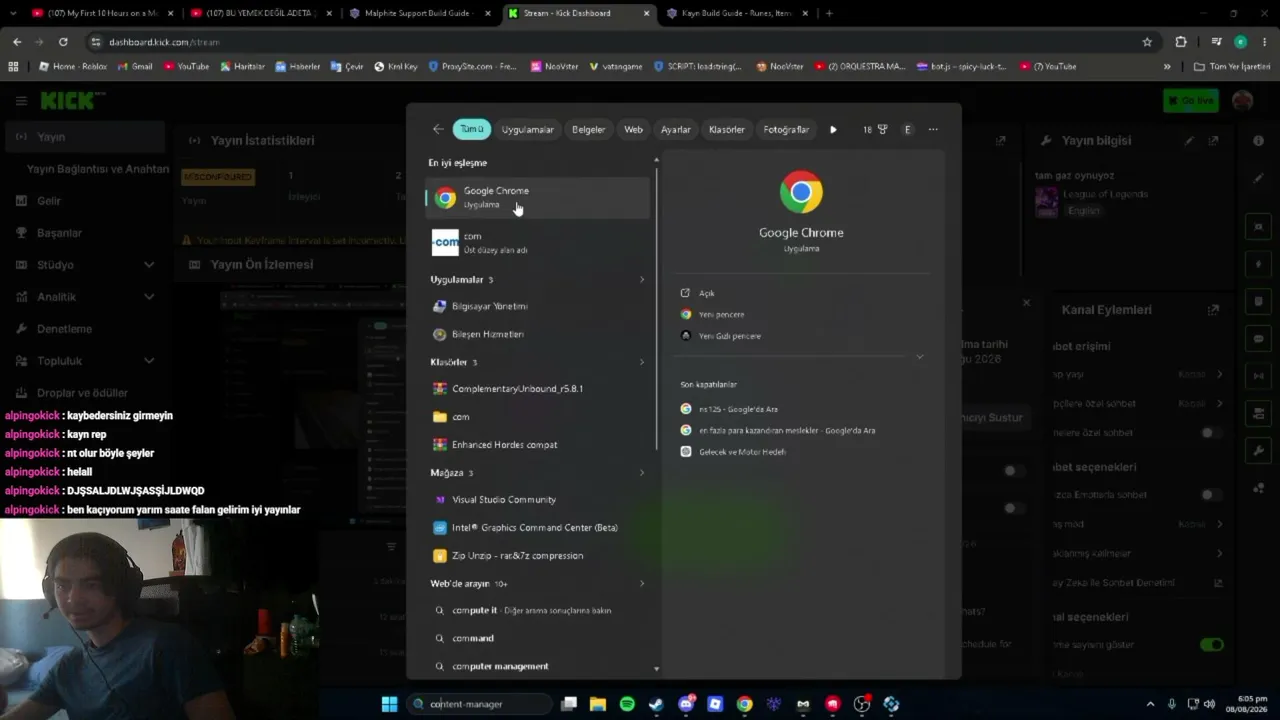
Task: Open Chrome's extensions puzzle icon
Action: tap(1181, 42)
